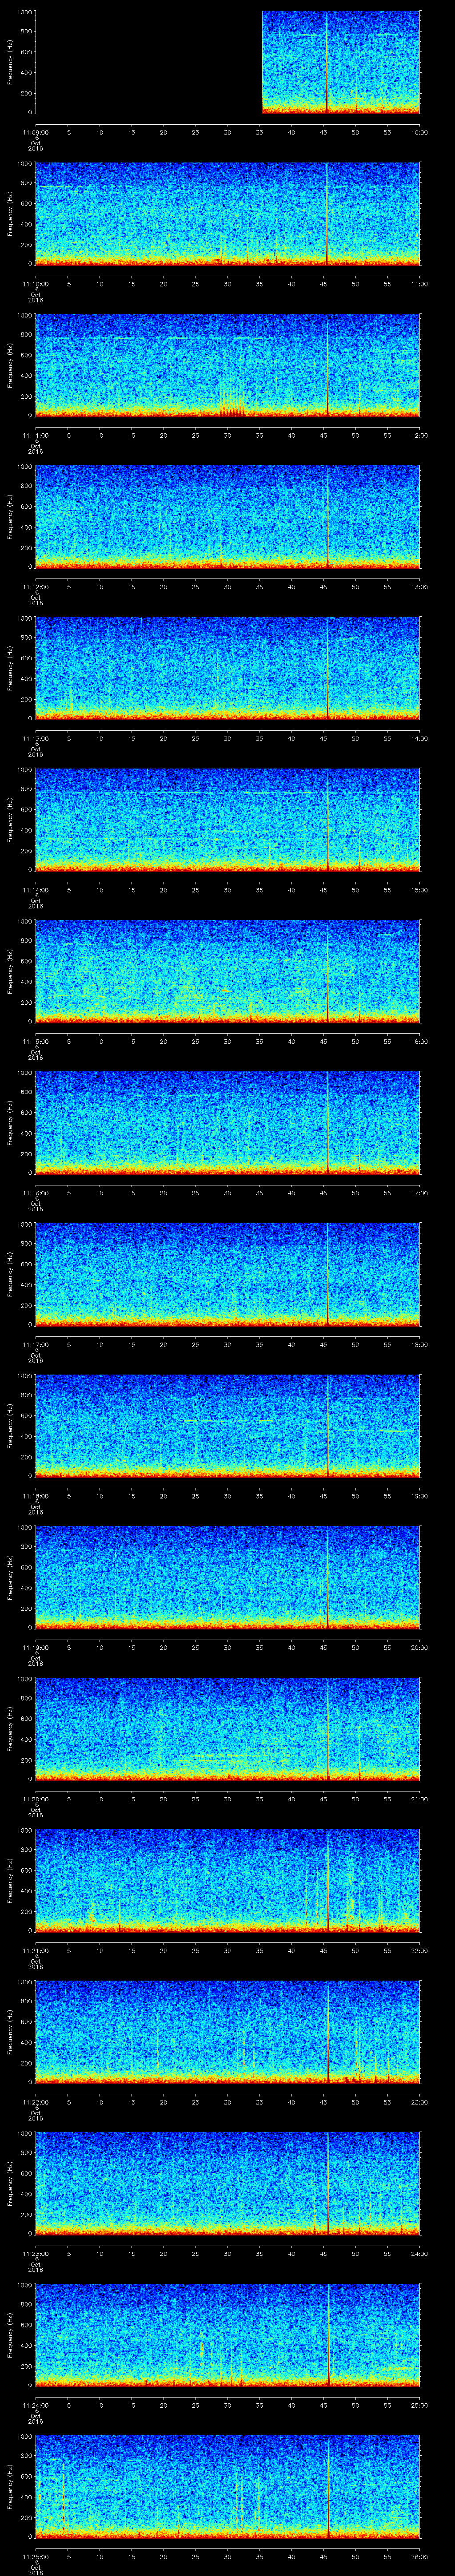Click the '11:19:00' time axis label
Screen dimensions: 455x2576
click(x=36, y=1647)
